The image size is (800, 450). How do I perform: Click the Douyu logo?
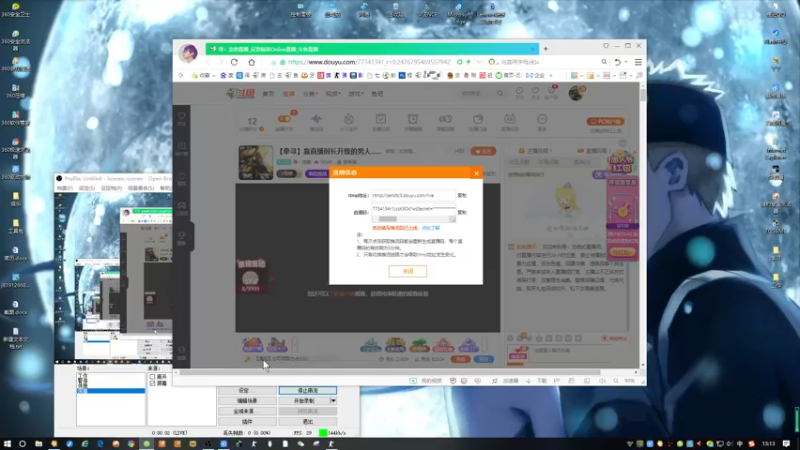click(240, 93)
